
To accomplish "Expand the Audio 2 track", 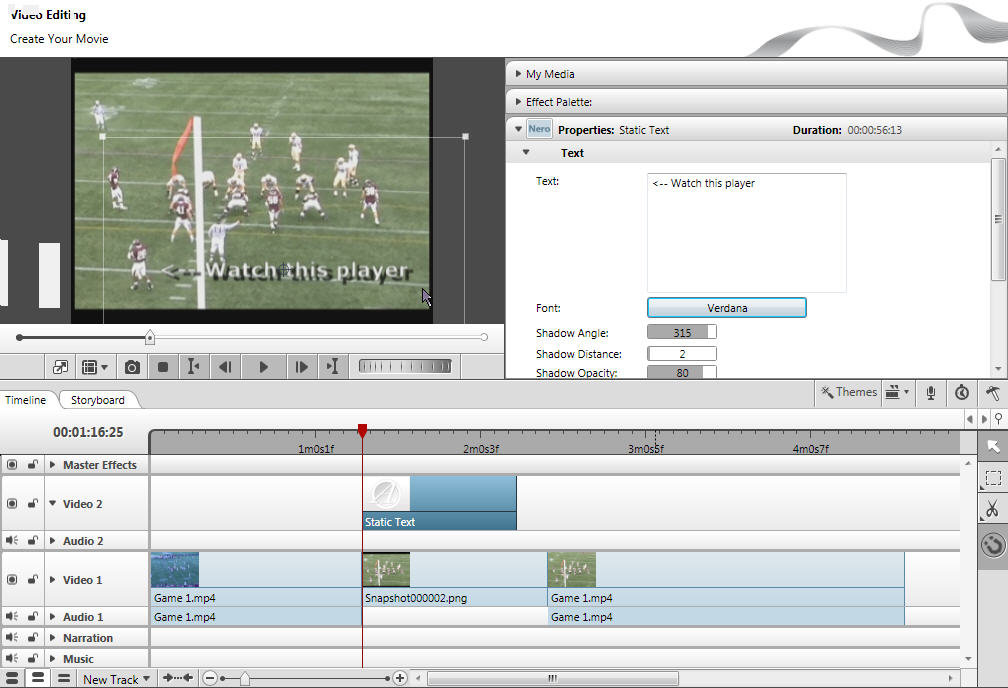I will (x=53, y=541).
